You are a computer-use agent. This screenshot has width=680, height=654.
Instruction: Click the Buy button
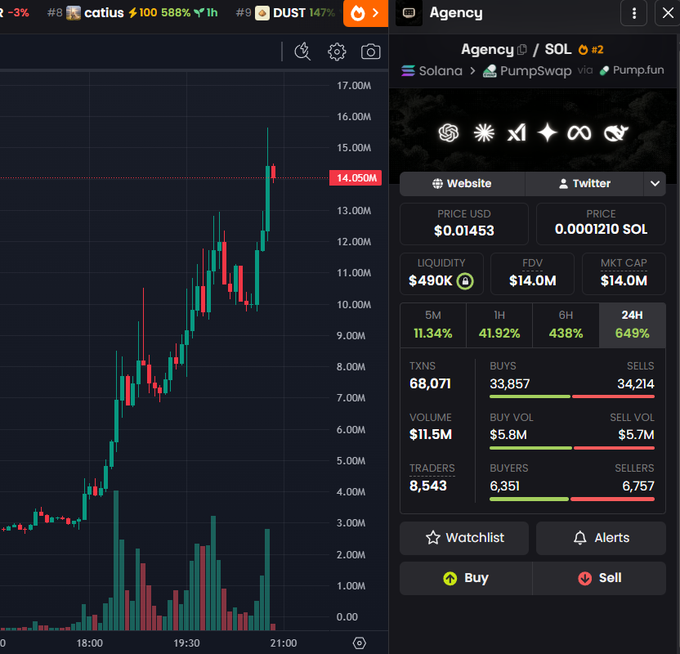tap(466, 578)
